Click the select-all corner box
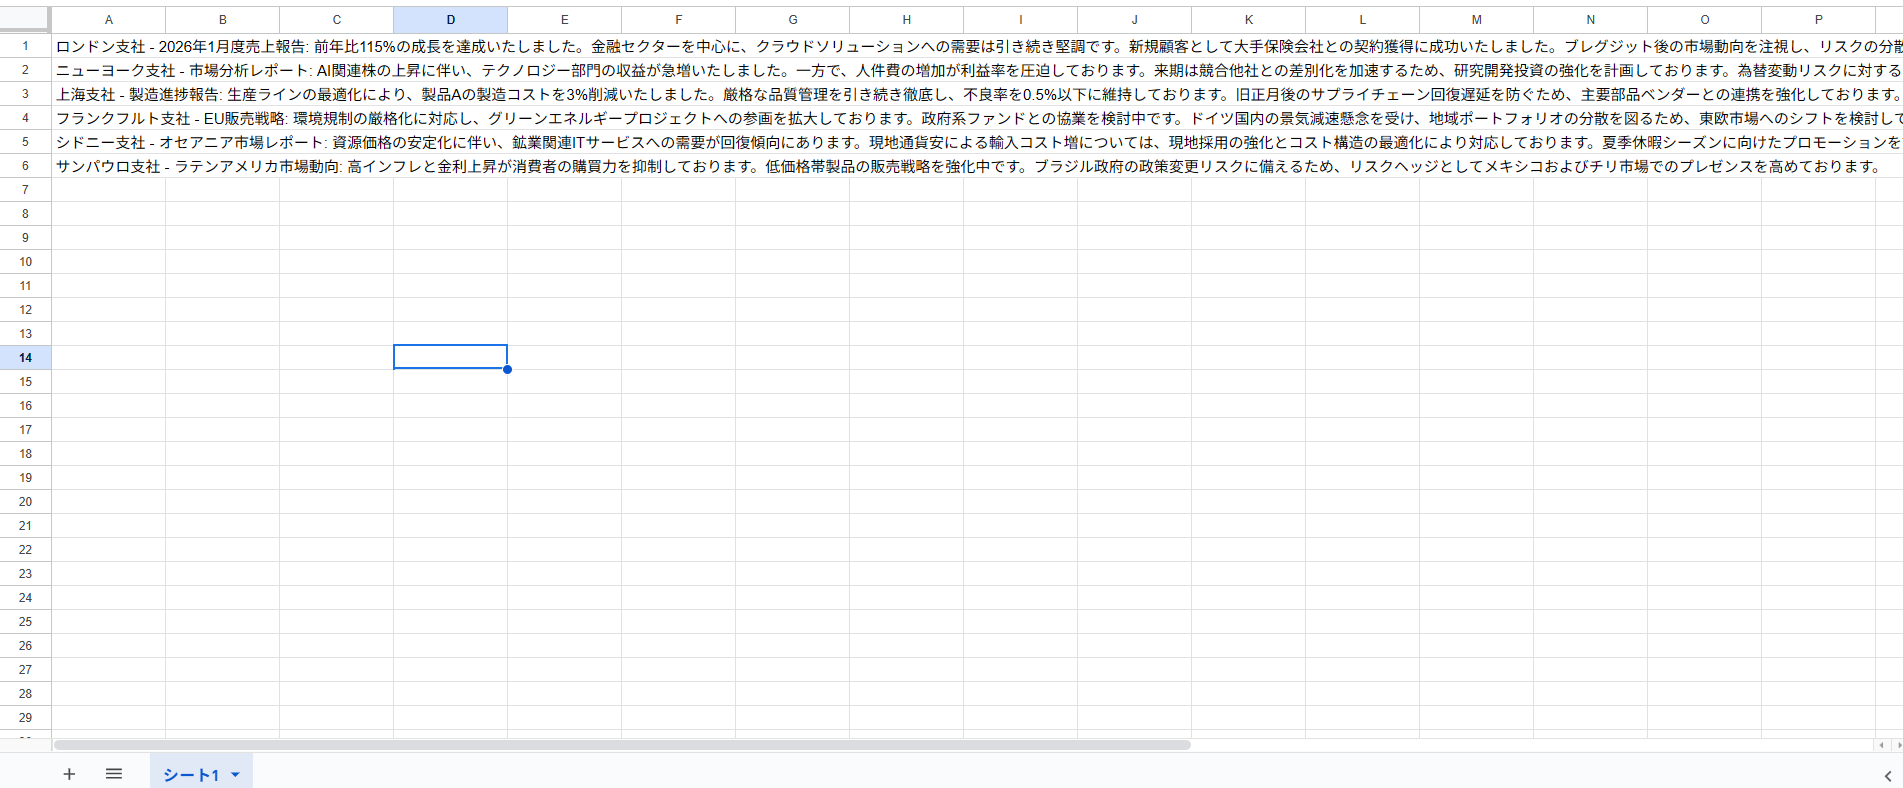Screen dimensions: 1903x788 coord(25,19)
